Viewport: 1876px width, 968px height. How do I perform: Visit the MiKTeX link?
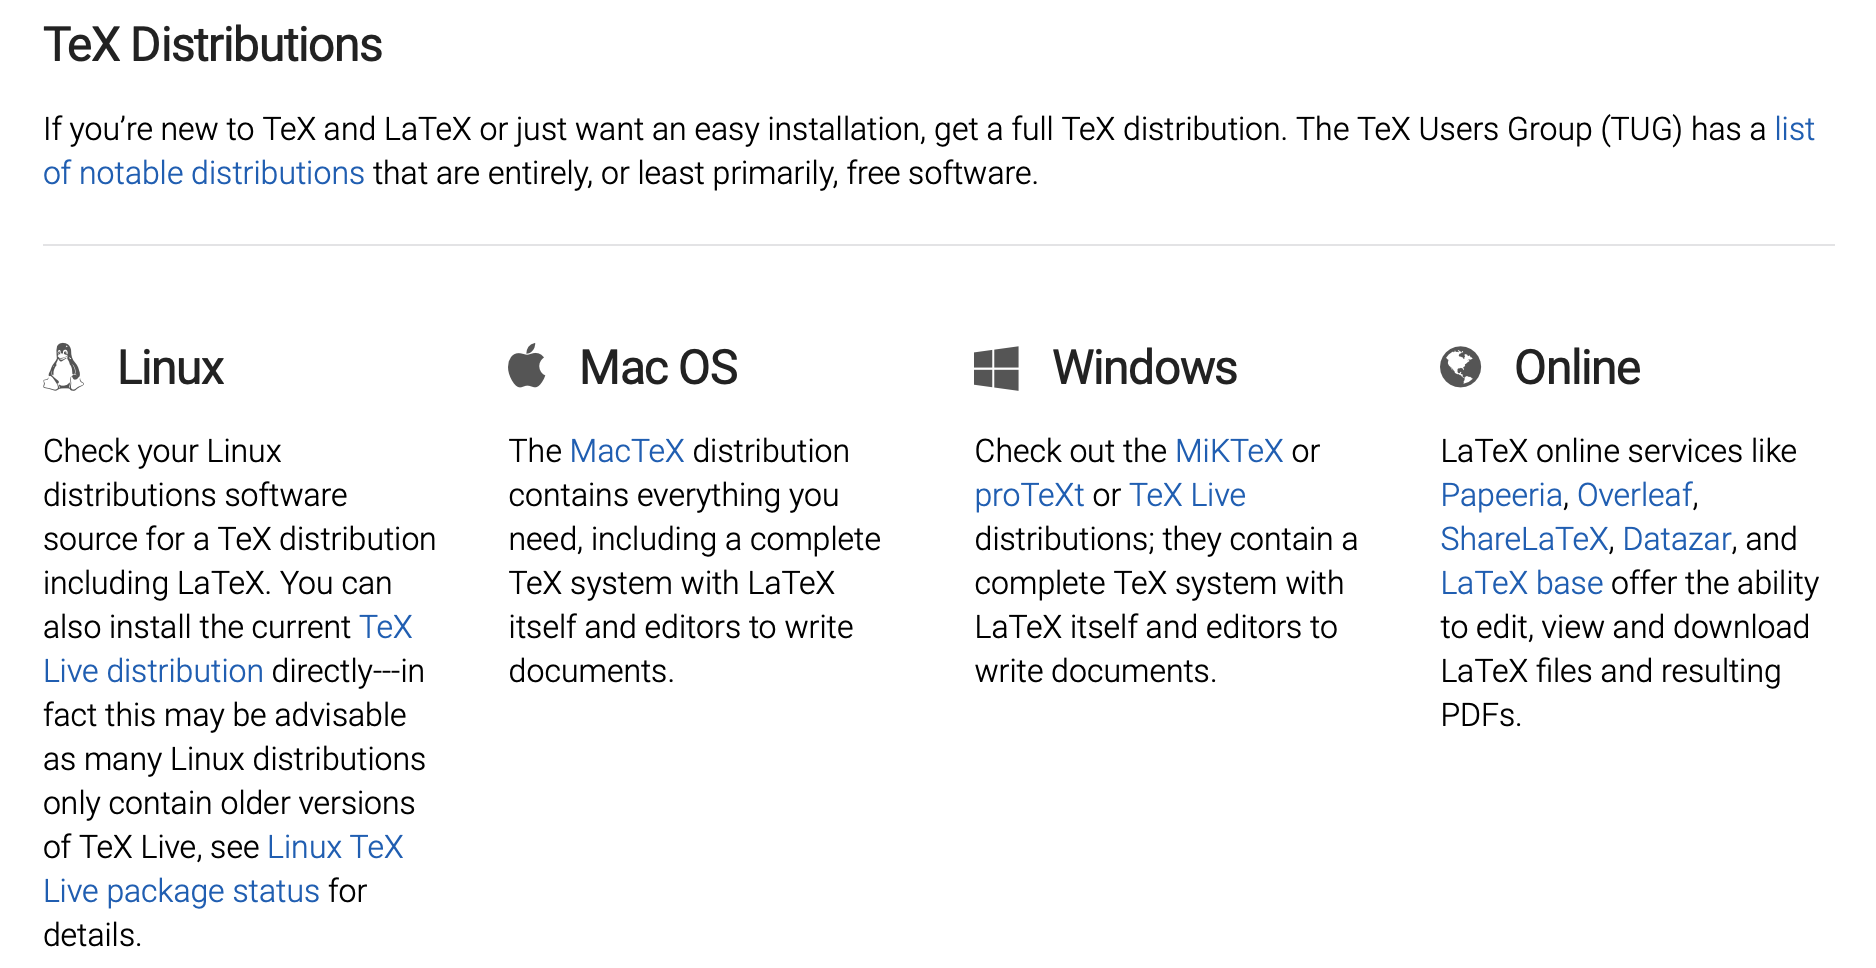click(x=1229, y=451)
